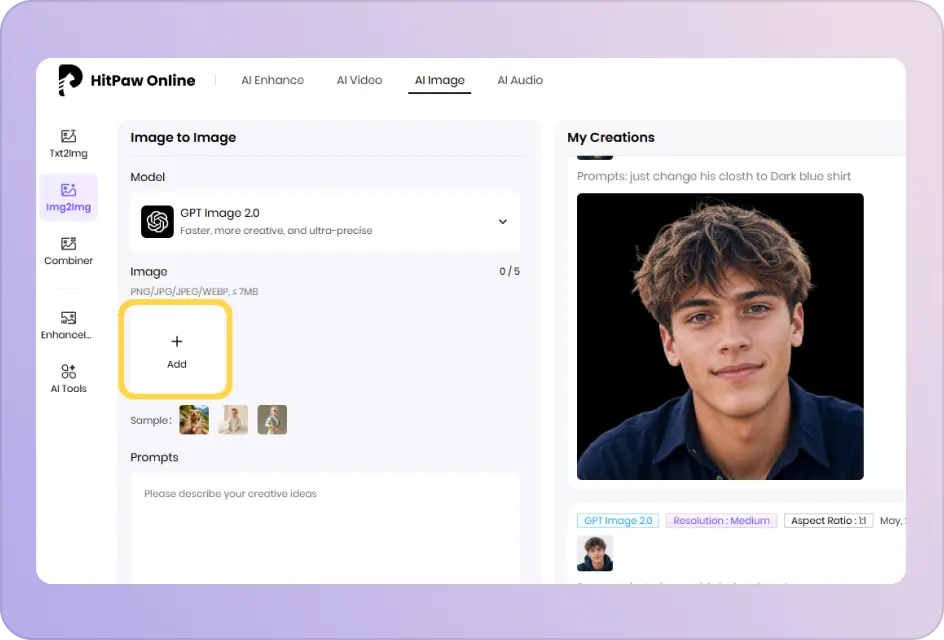
Task: Click the Aspect Ratio : 1:1 tag
Action: tap(828, 520)
